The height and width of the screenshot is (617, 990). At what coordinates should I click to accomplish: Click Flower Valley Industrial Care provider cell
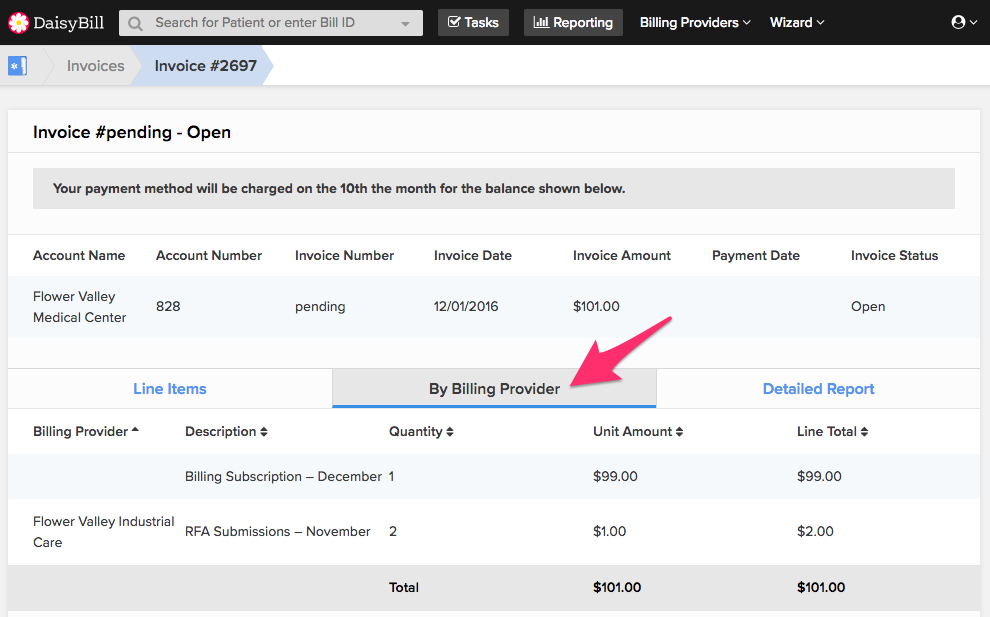click(104, 532)
